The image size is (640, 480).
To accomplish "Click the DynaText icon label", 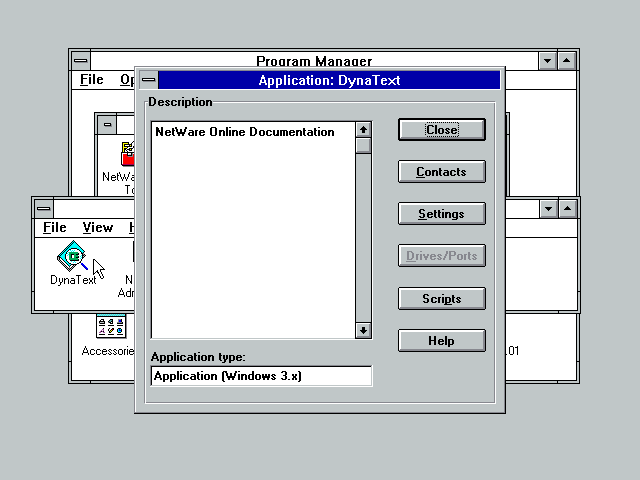I will pos(73,280).
